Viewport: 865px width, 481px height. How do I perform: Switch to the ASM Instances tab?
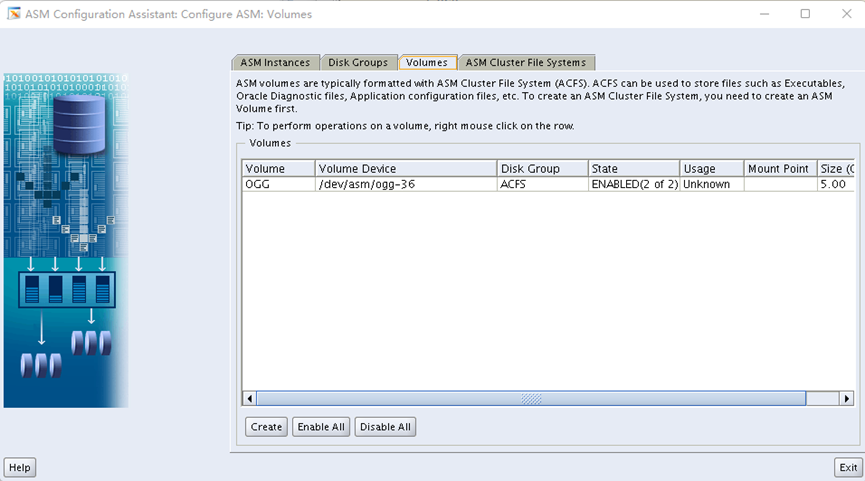point(275,62)
